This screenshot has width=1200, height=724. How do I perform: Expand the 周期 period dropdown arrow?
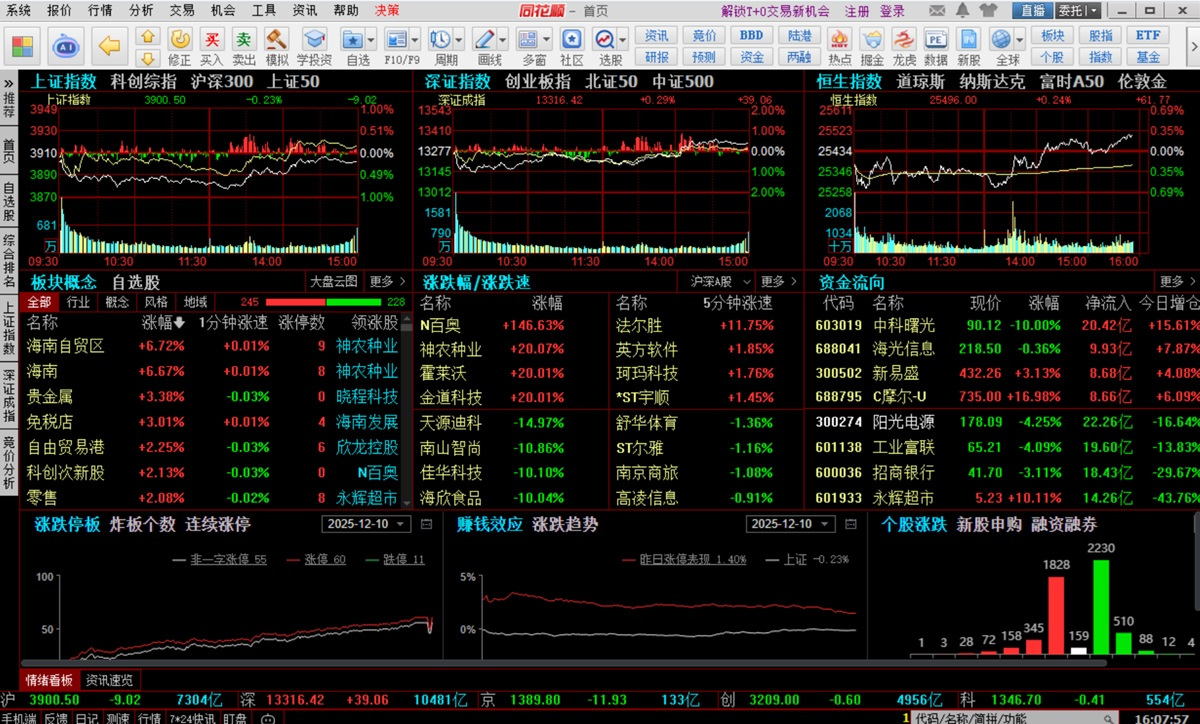457,40
